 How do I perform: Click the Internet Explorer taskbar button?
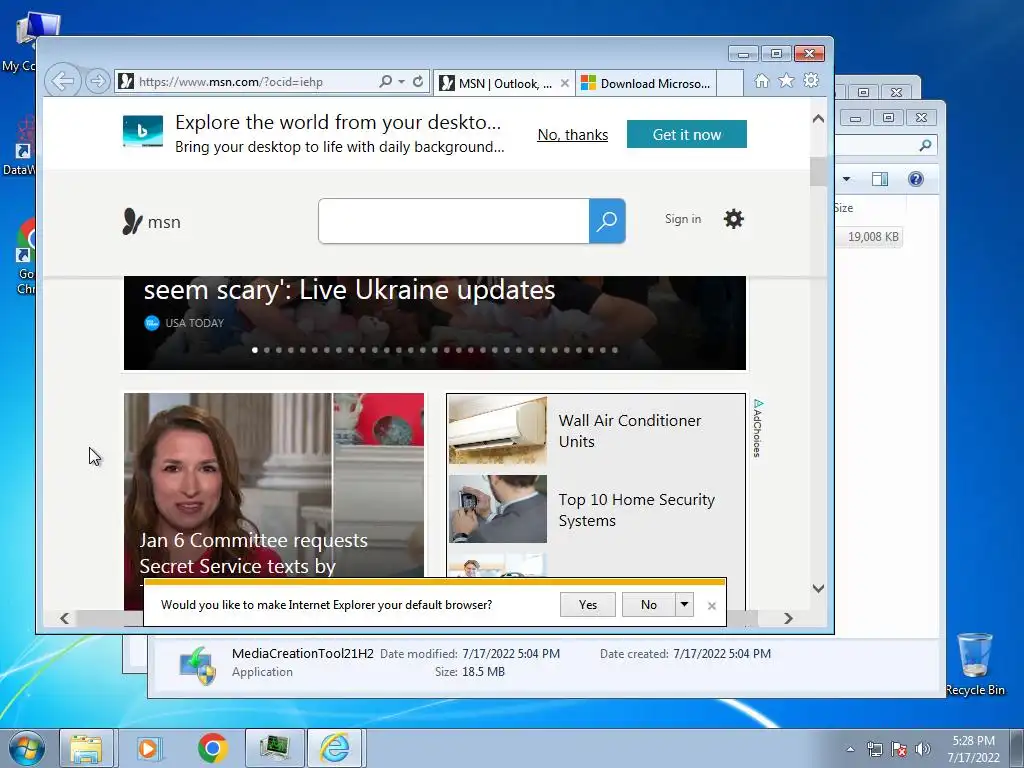coord(335,748)
